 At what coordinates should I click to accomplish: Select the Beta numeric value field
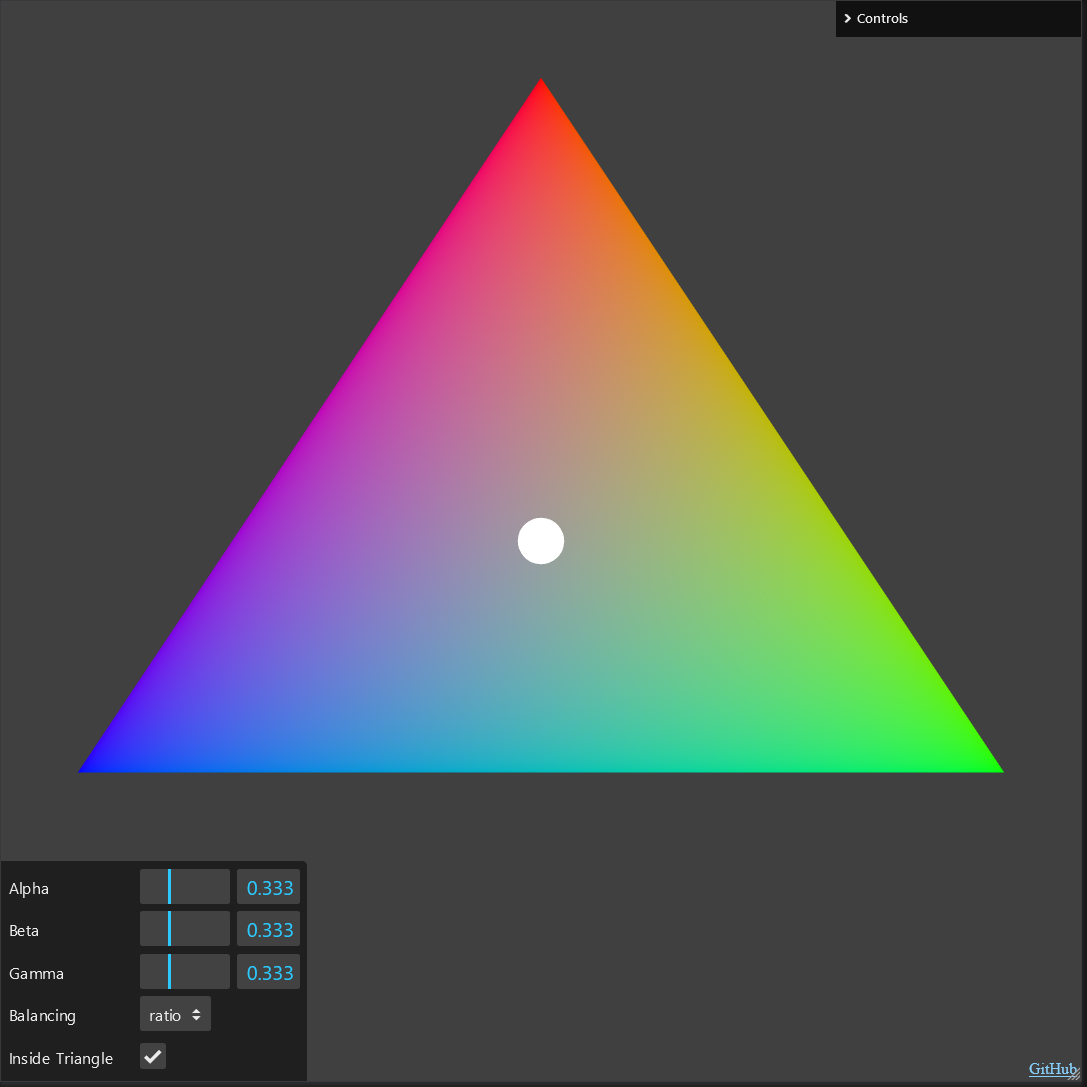point(268,928)
